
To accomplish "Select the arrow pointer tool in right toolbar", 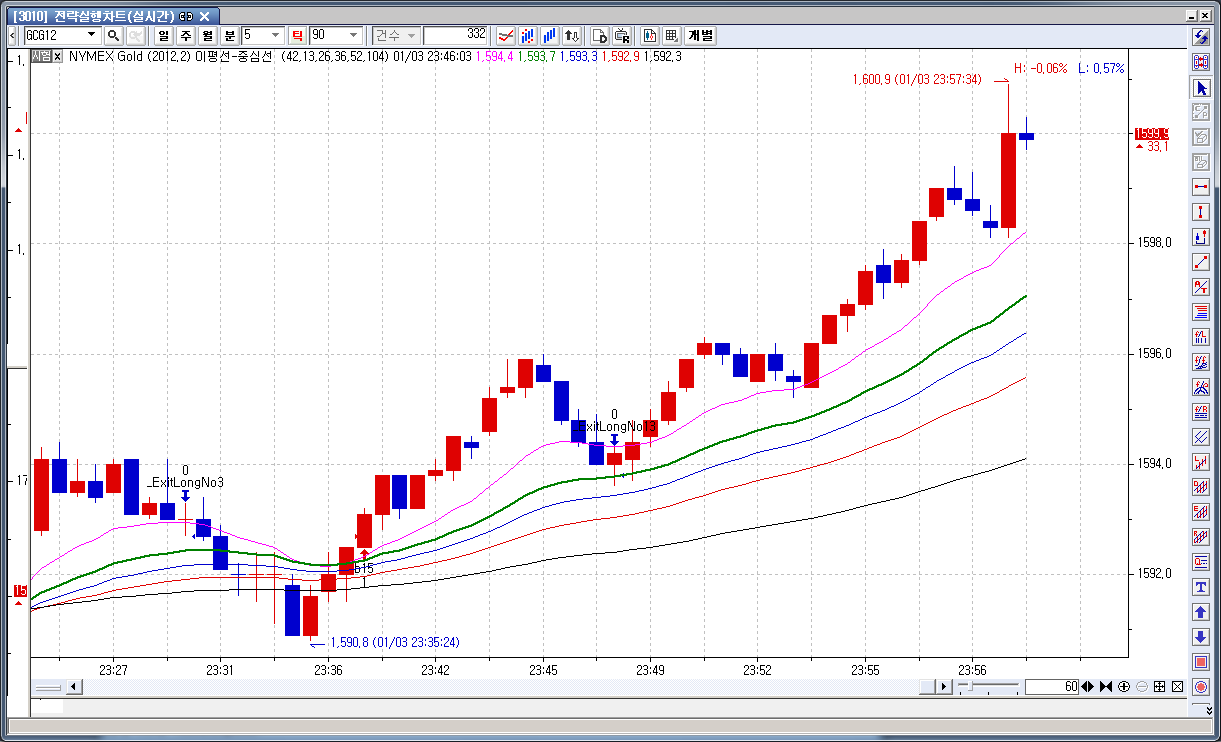I will click(1201, 88).
